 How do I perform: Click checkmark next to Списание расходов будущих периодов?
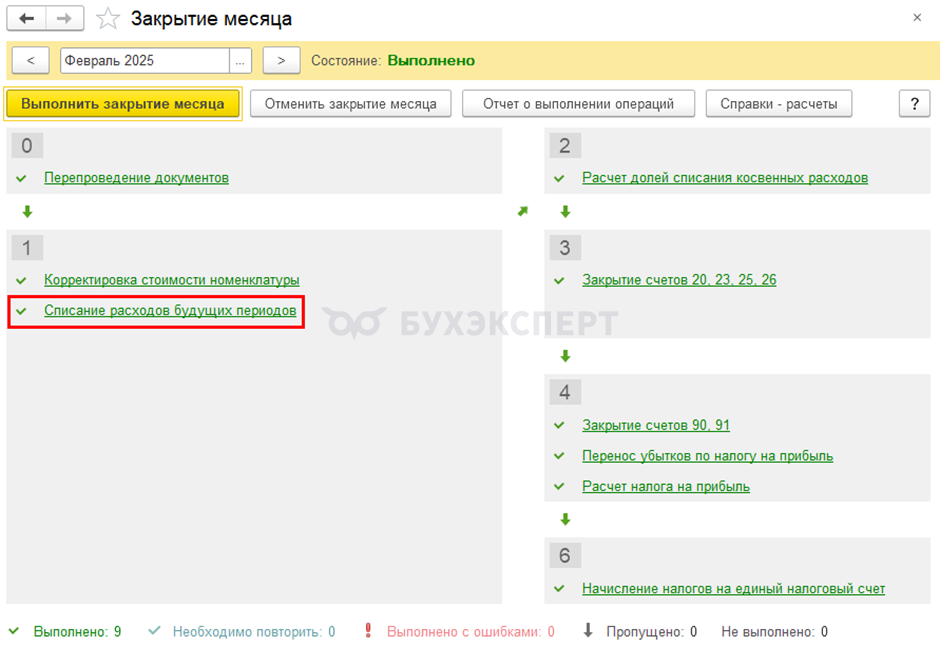[22, 311]
